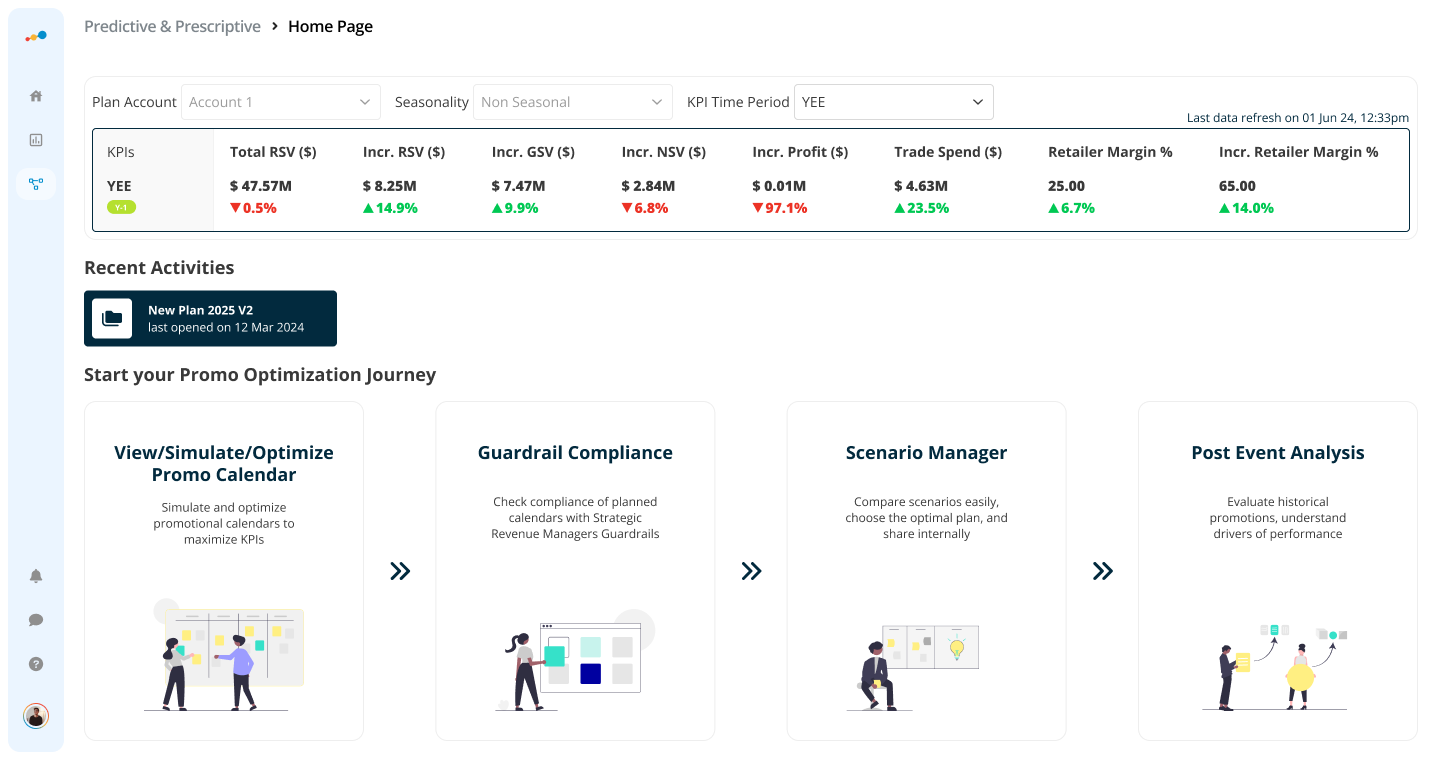1436x768 pixels.
Task: Click the 25.00 Retailer Margin value
Action: [x=1067, y=186]
